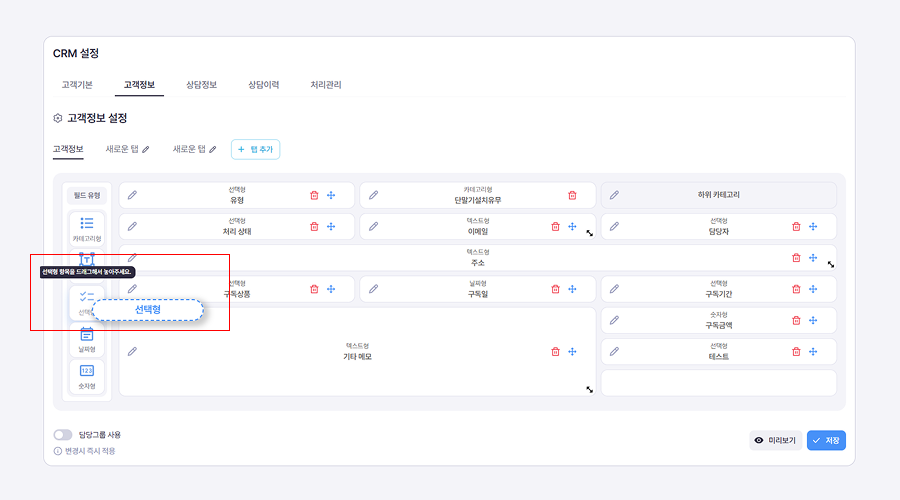Click move handle of 구독일 field
The width and height of the screenshot is (900, 500).
tap(572, 289)
